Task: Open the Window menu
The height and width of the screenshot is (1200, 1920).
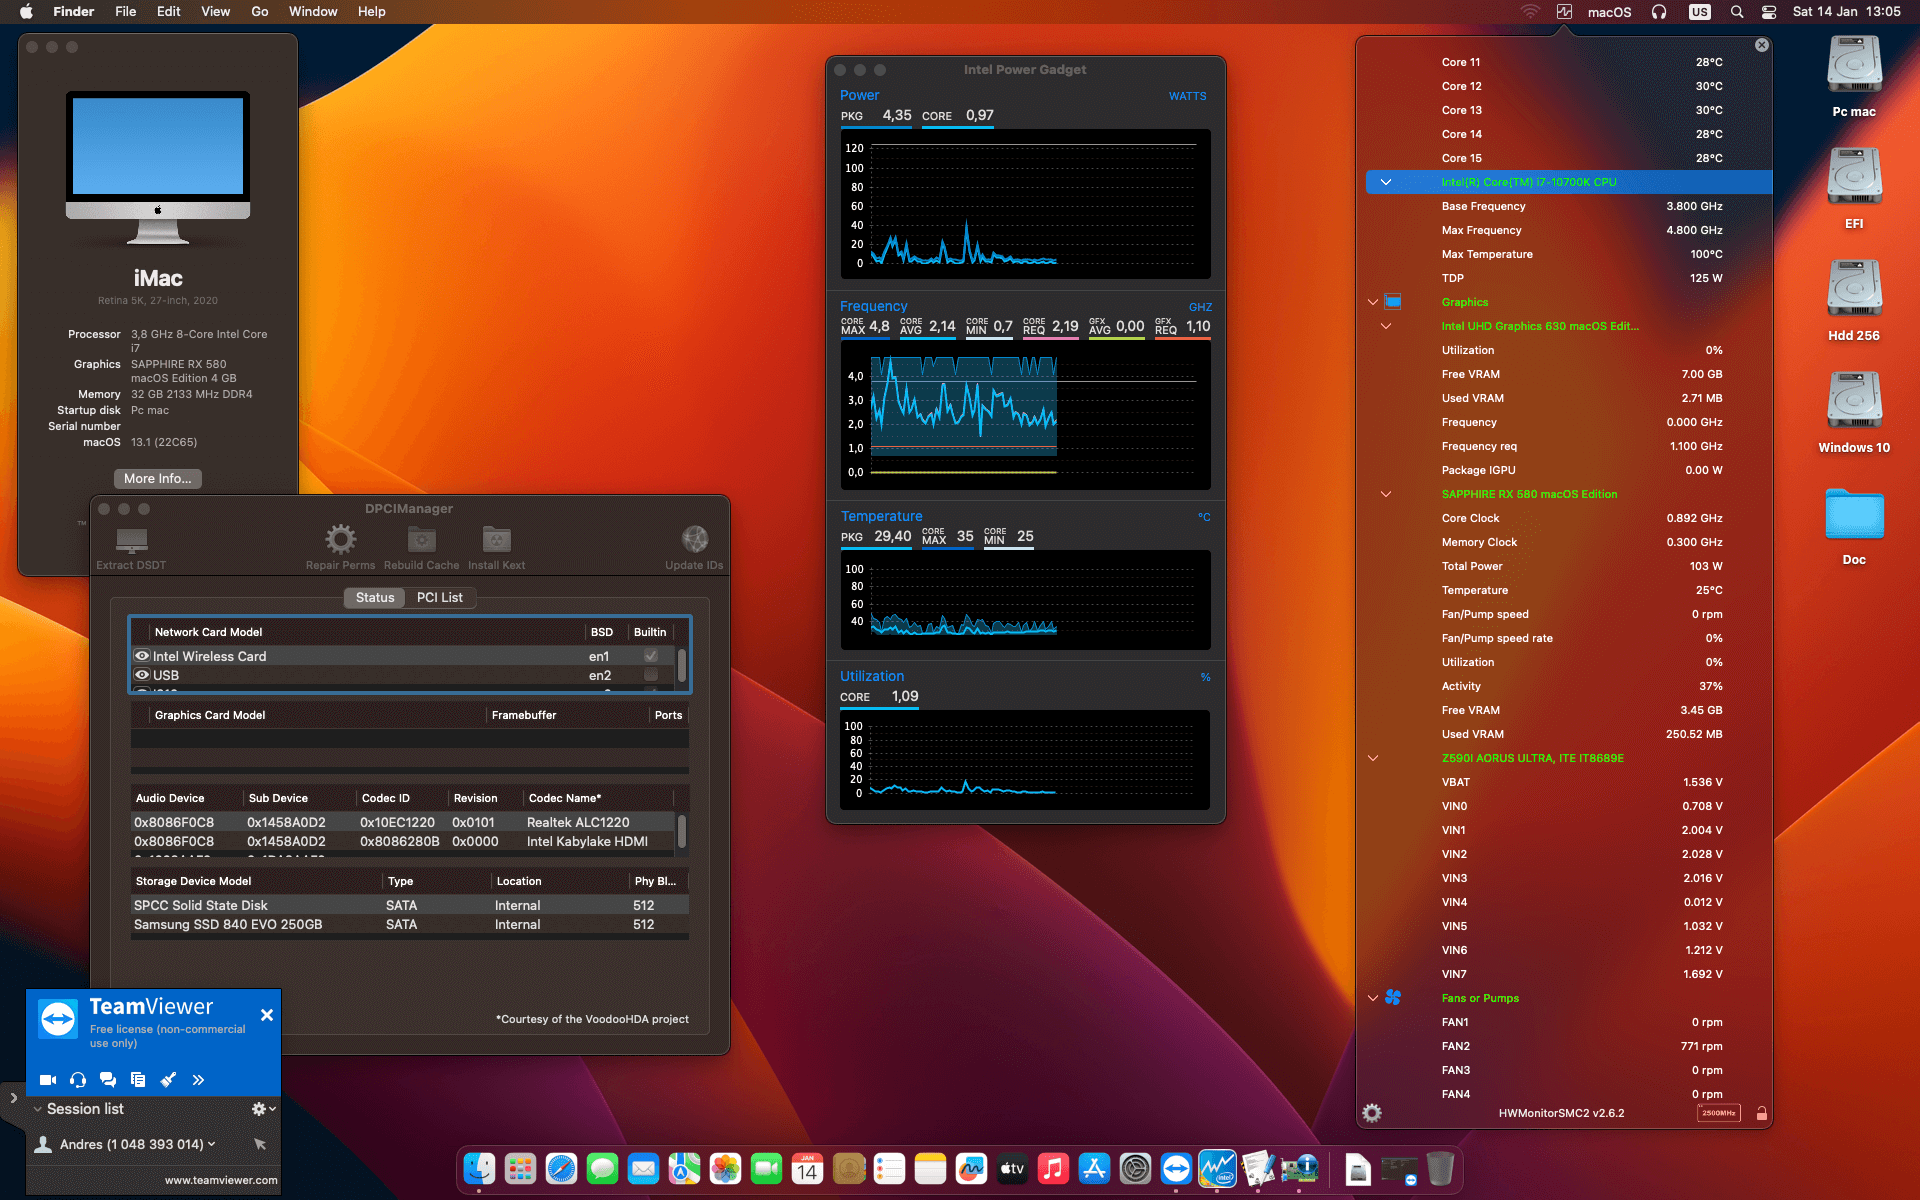Action: 313,12
